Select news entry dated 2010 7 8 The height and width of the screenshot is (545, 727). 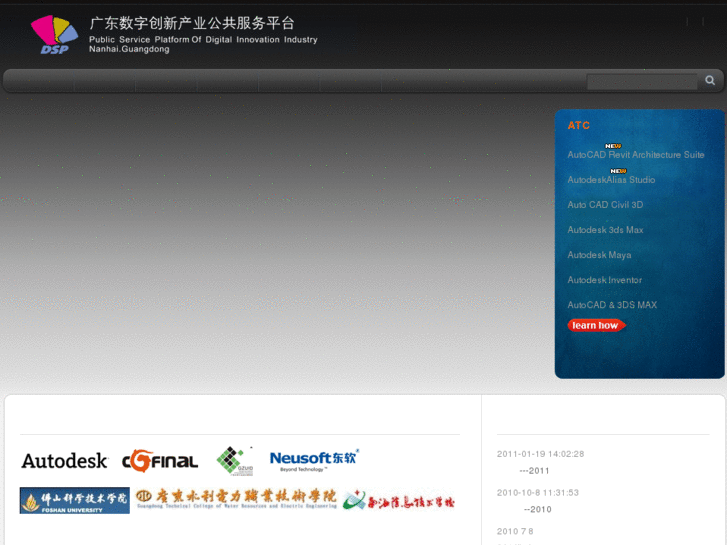[x=515, y=532]
